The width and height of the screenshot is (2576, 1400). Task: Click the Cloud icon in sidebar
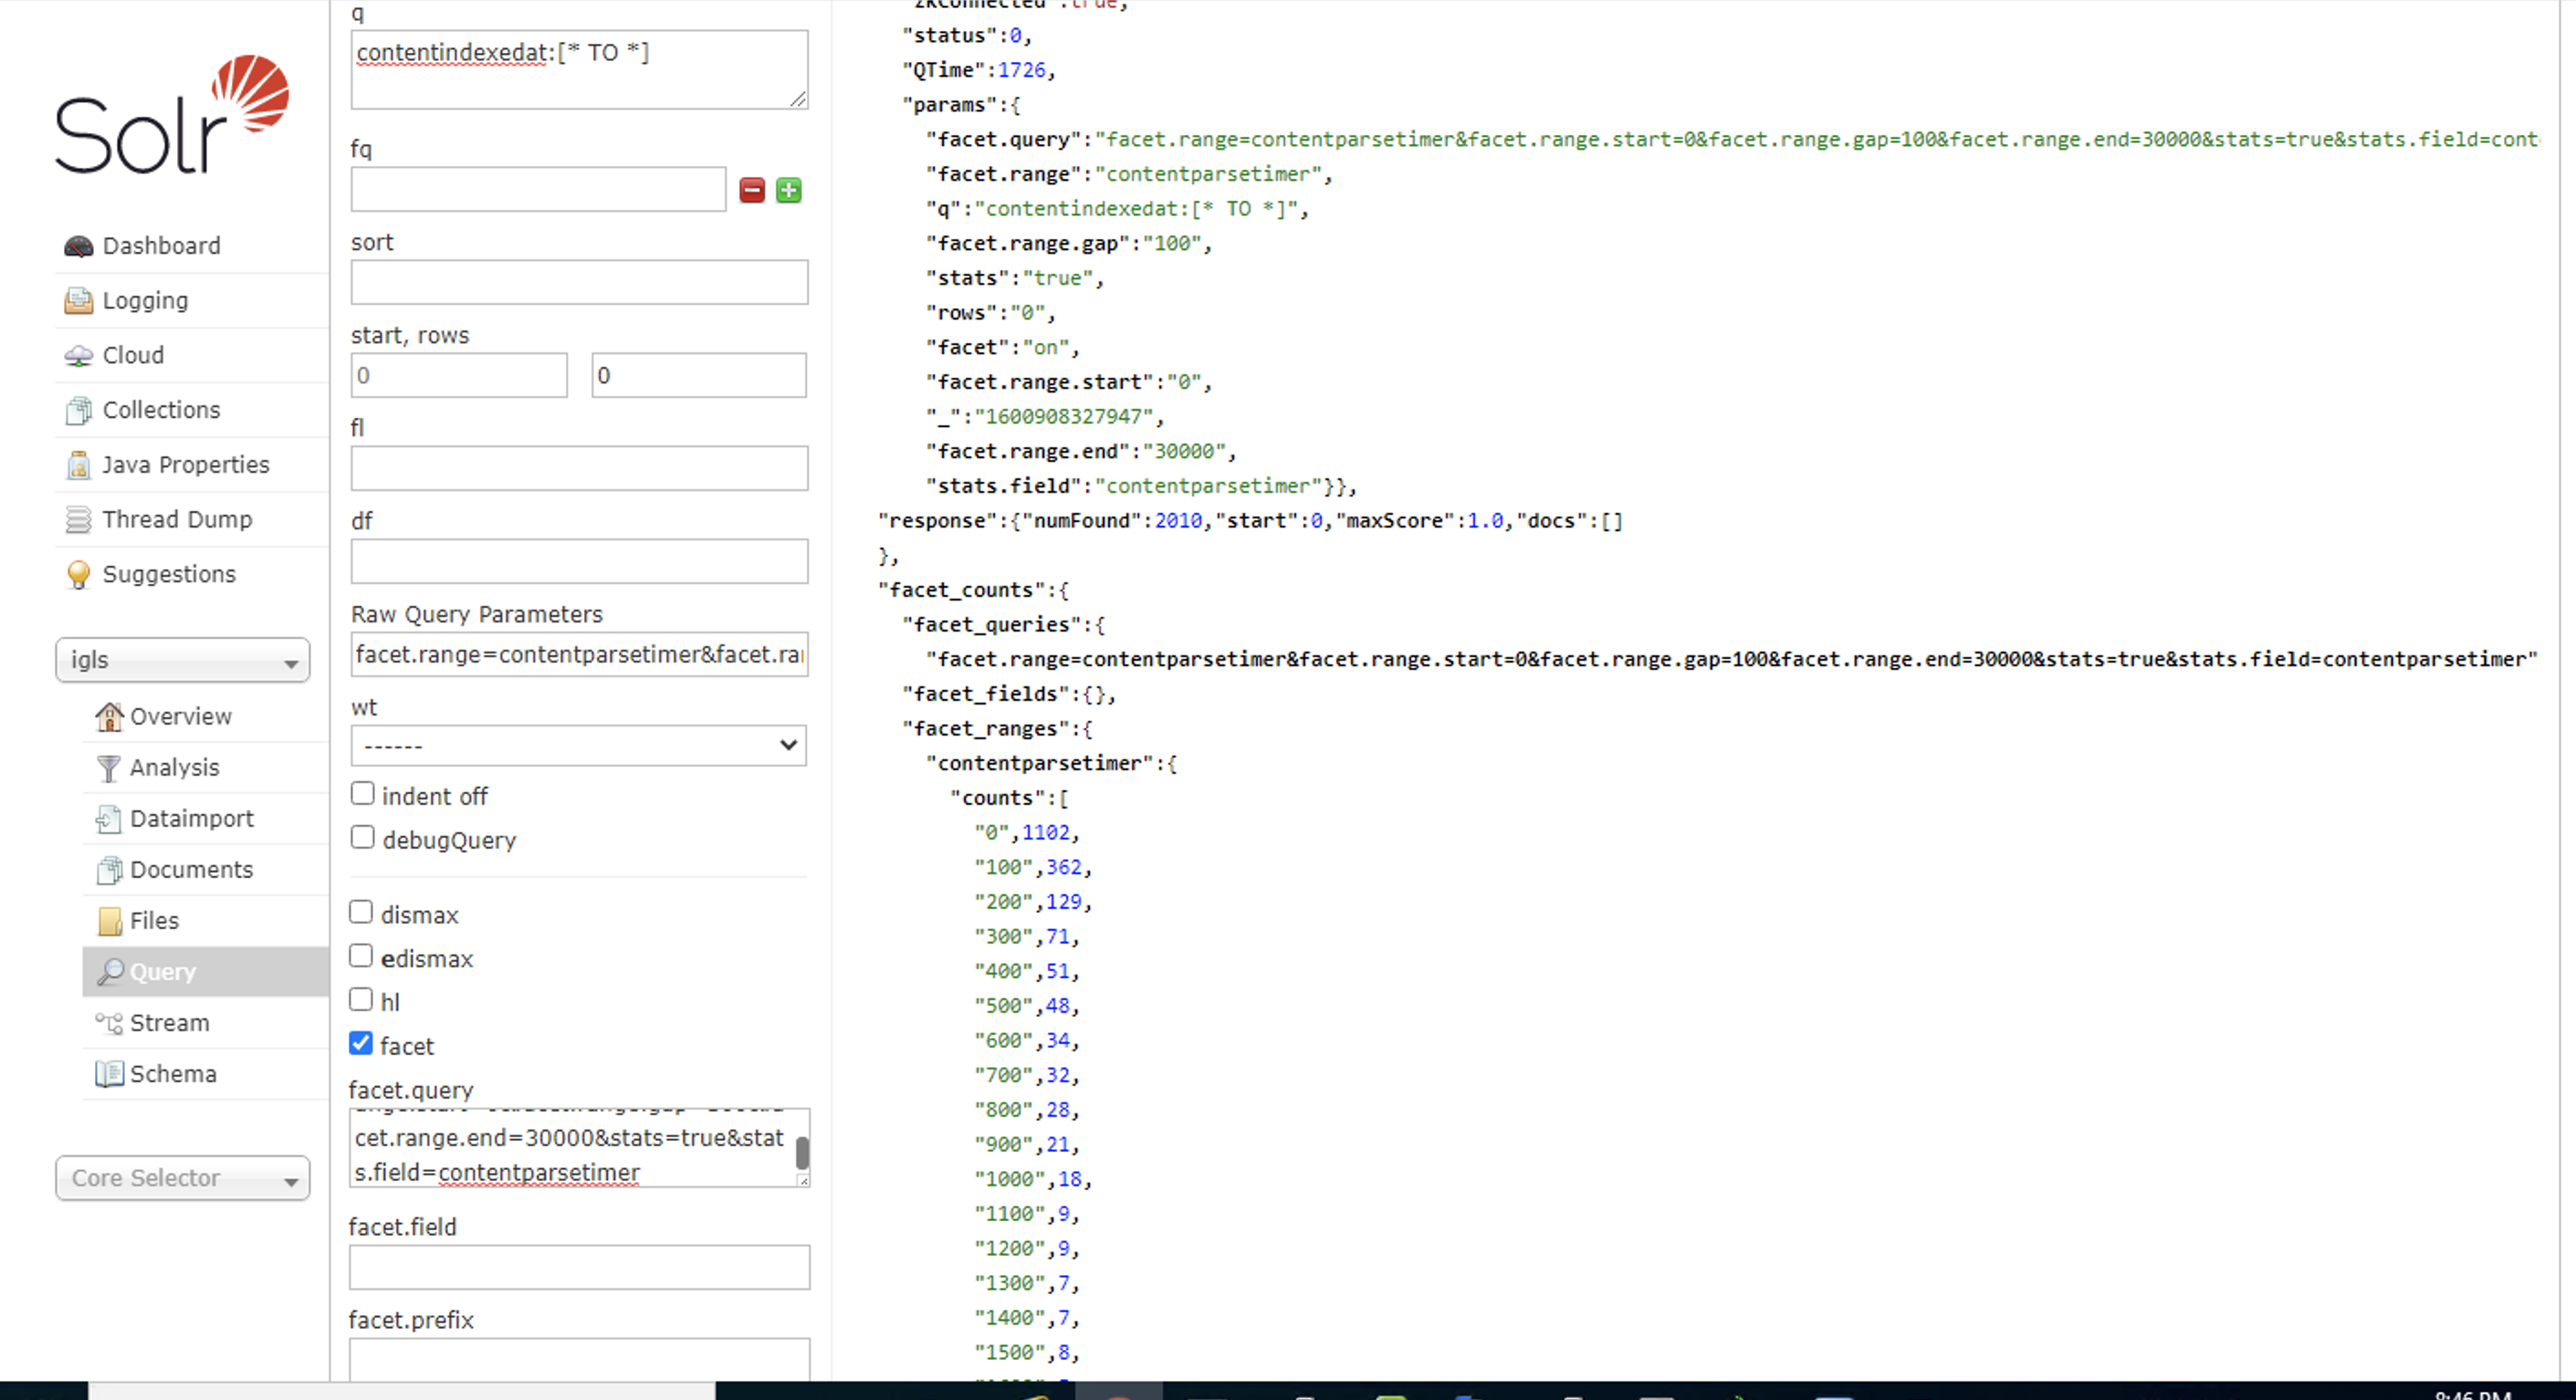coord(78,356)
